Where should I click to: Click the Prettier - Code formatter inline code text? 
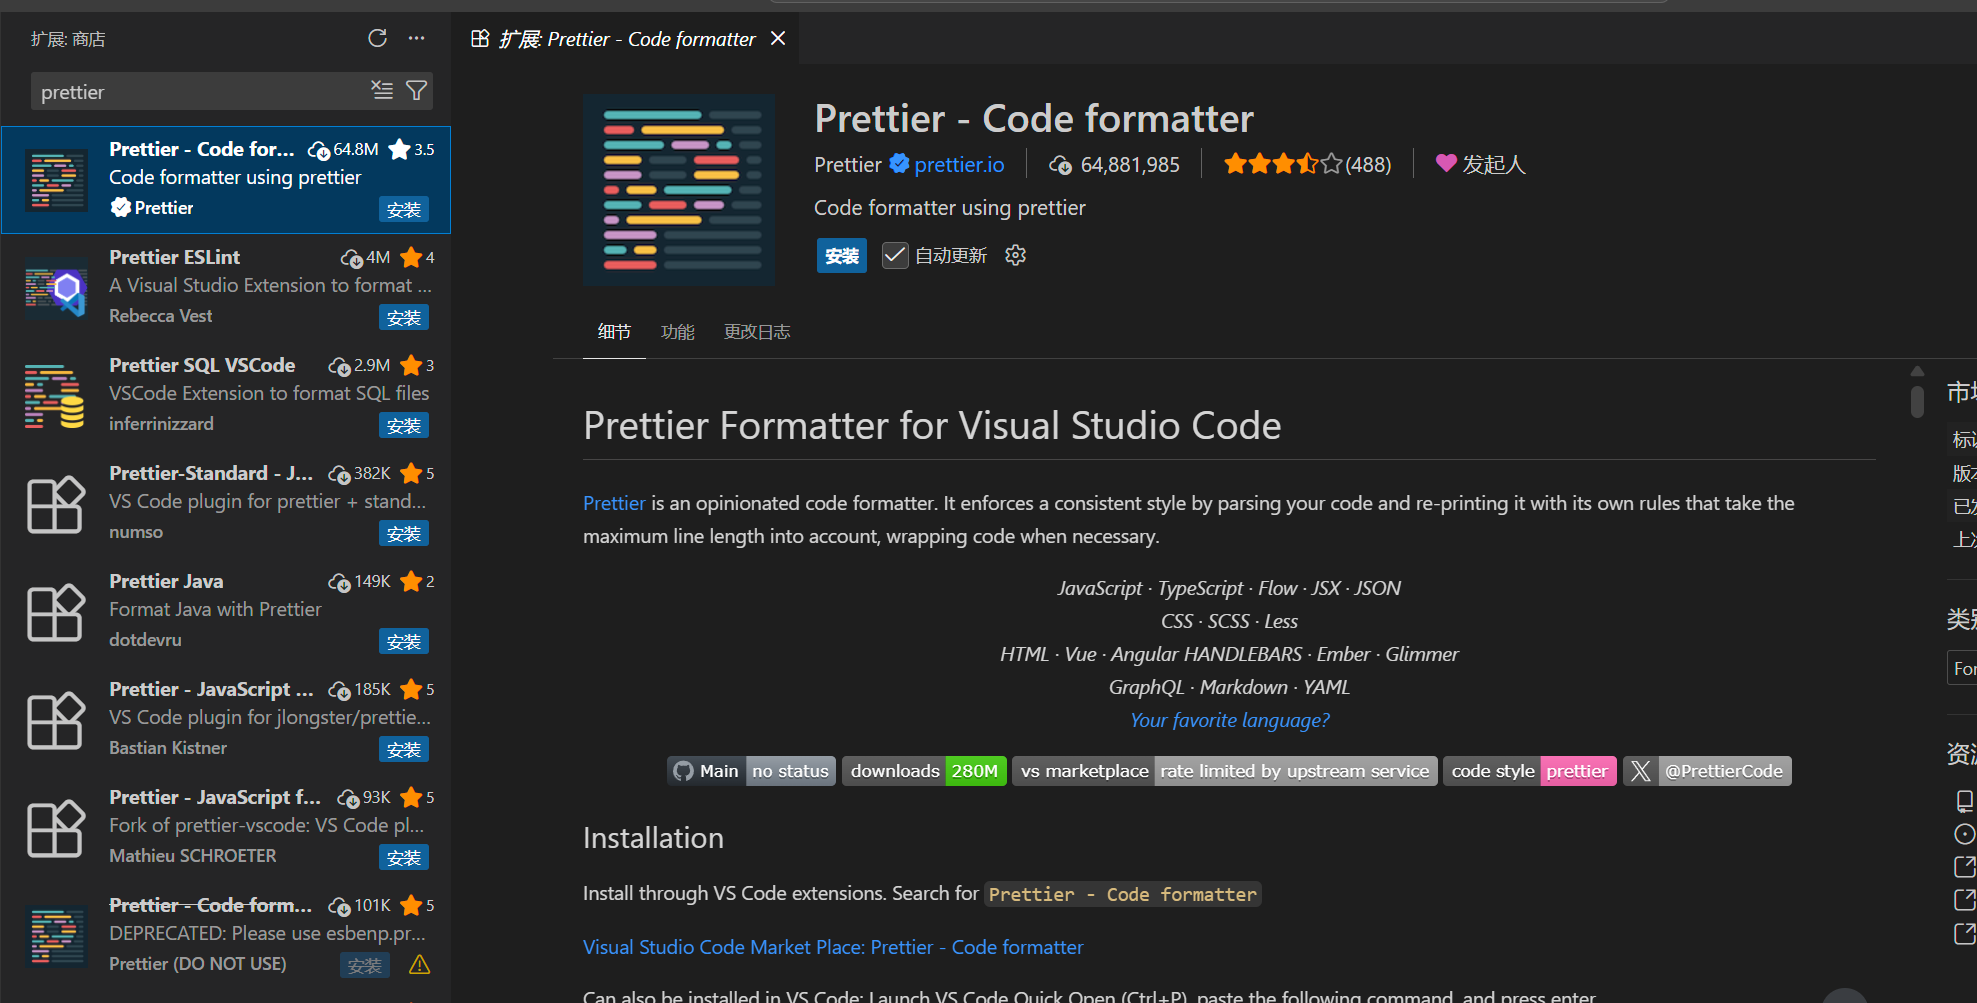[1122, 894]
